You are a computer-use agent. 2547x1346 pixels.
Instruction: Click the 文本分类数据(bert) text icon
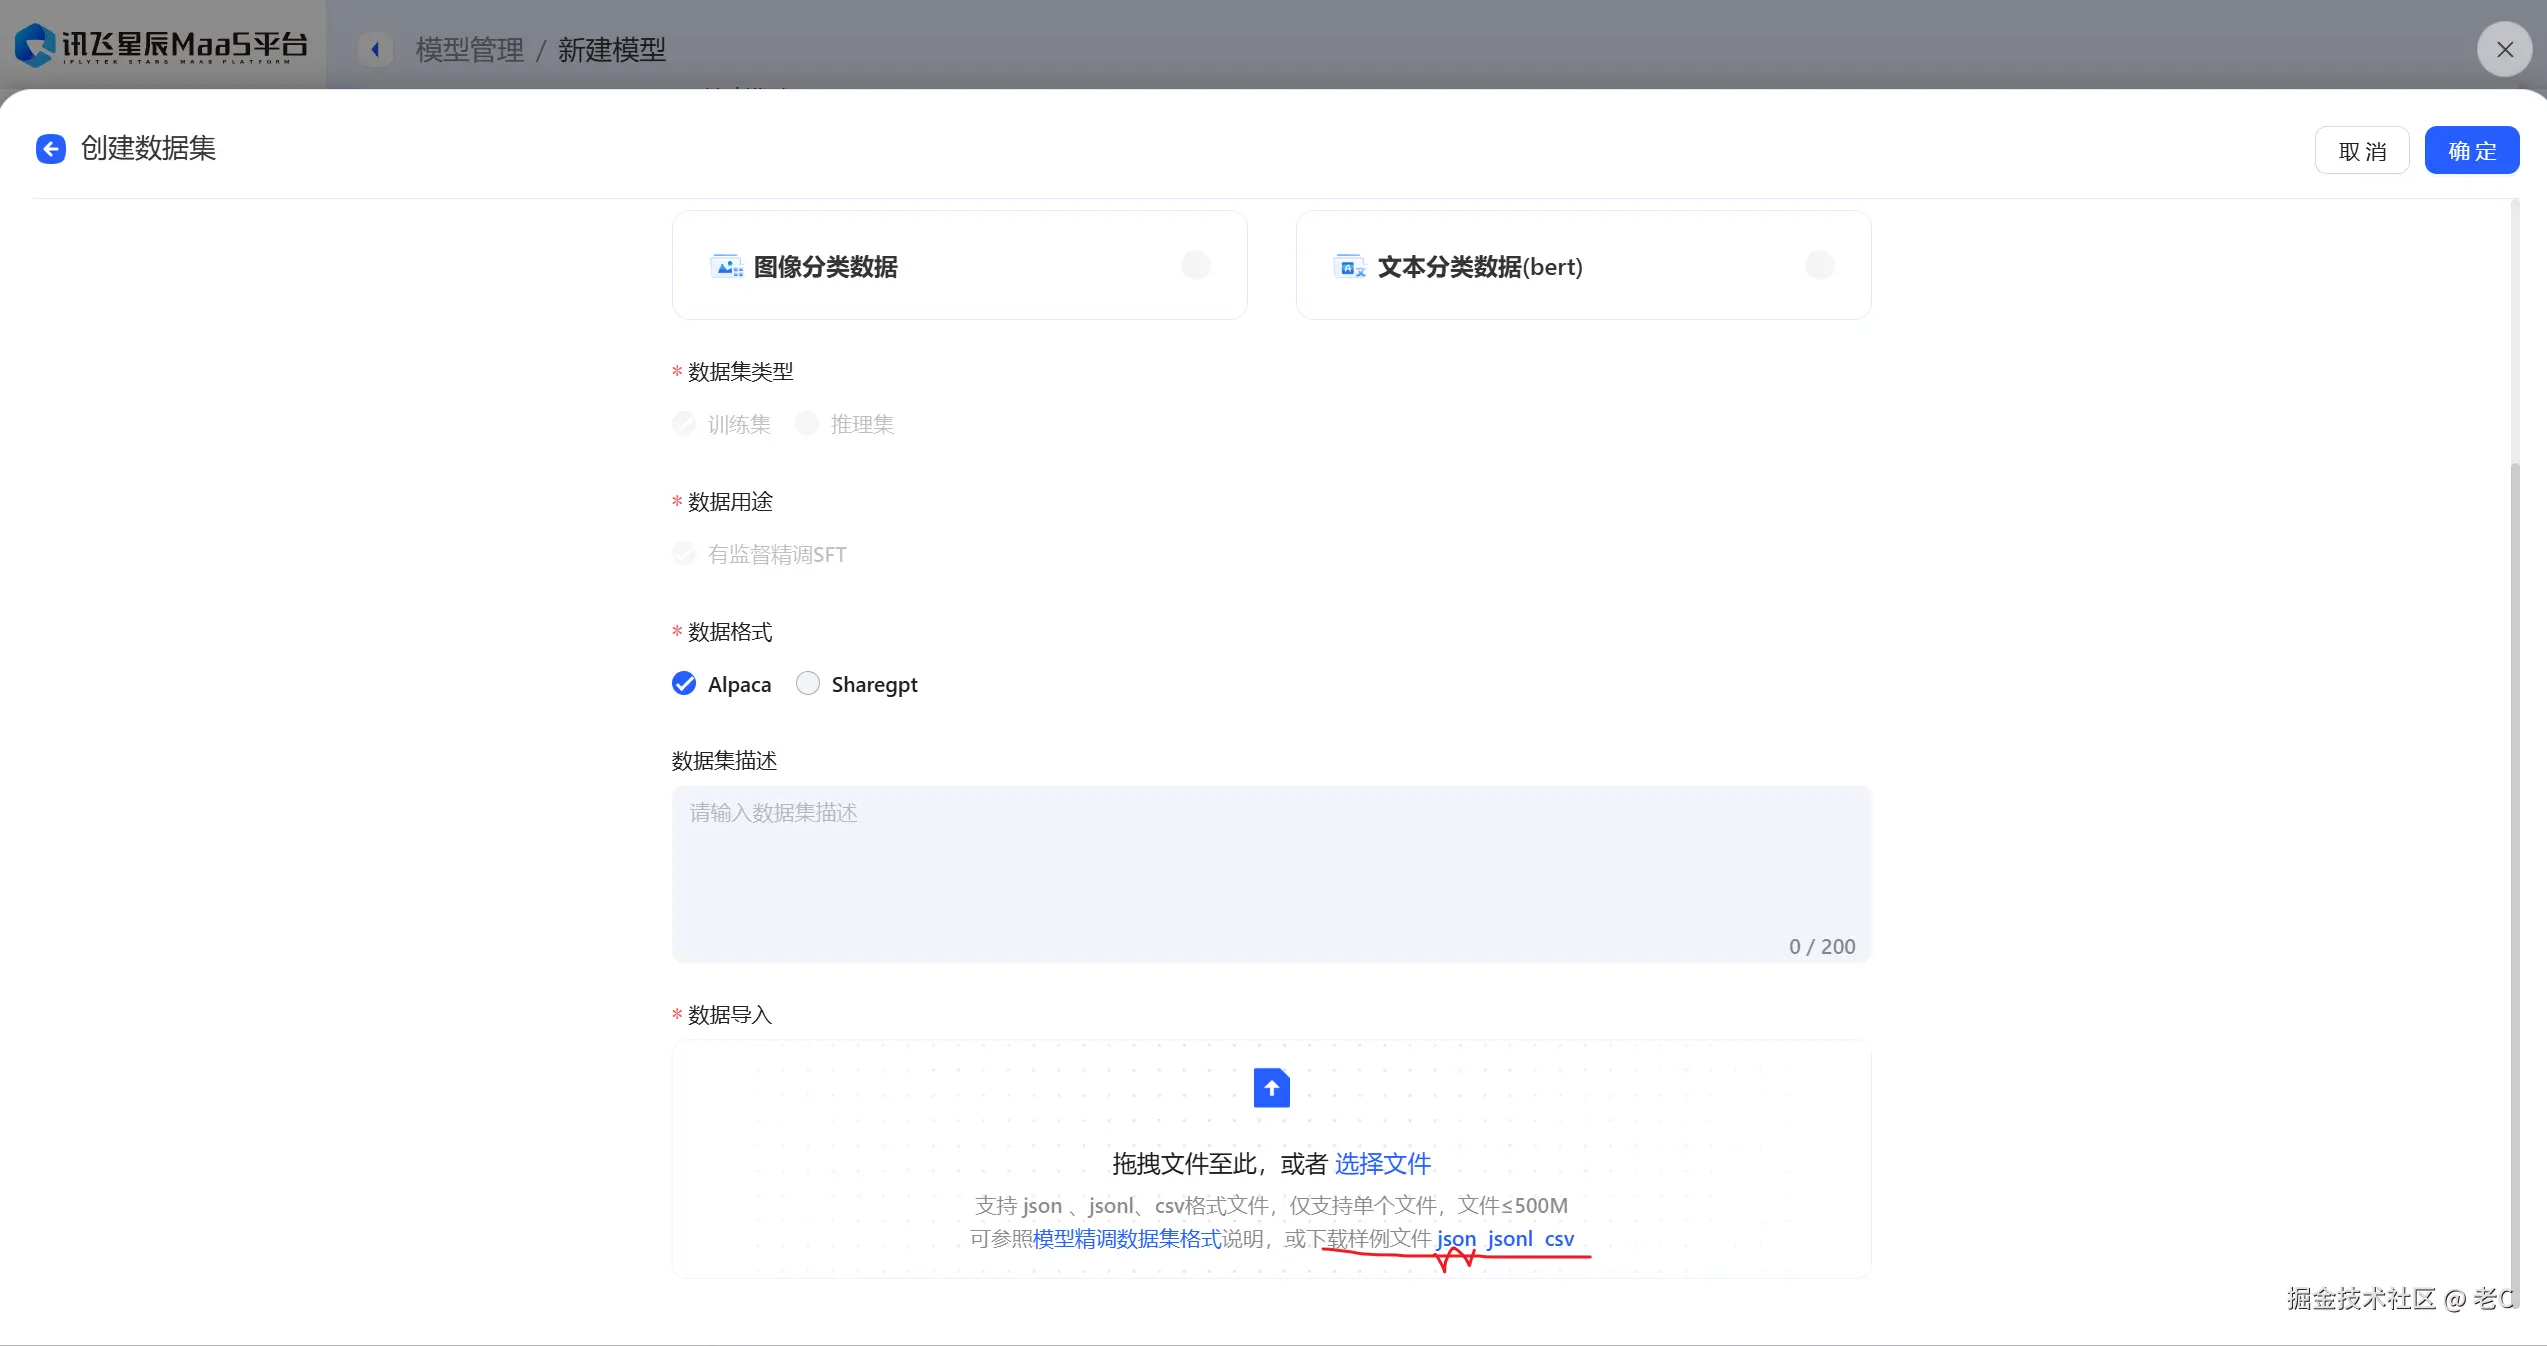click(x=1349, y=266)
